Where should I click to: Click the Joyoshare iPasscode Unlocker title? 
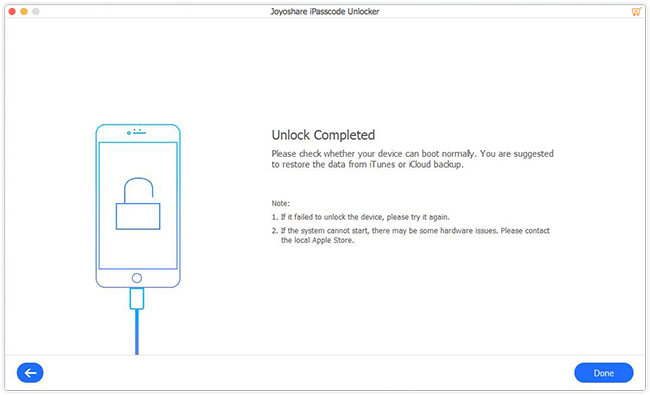click(x=325, y=12)
